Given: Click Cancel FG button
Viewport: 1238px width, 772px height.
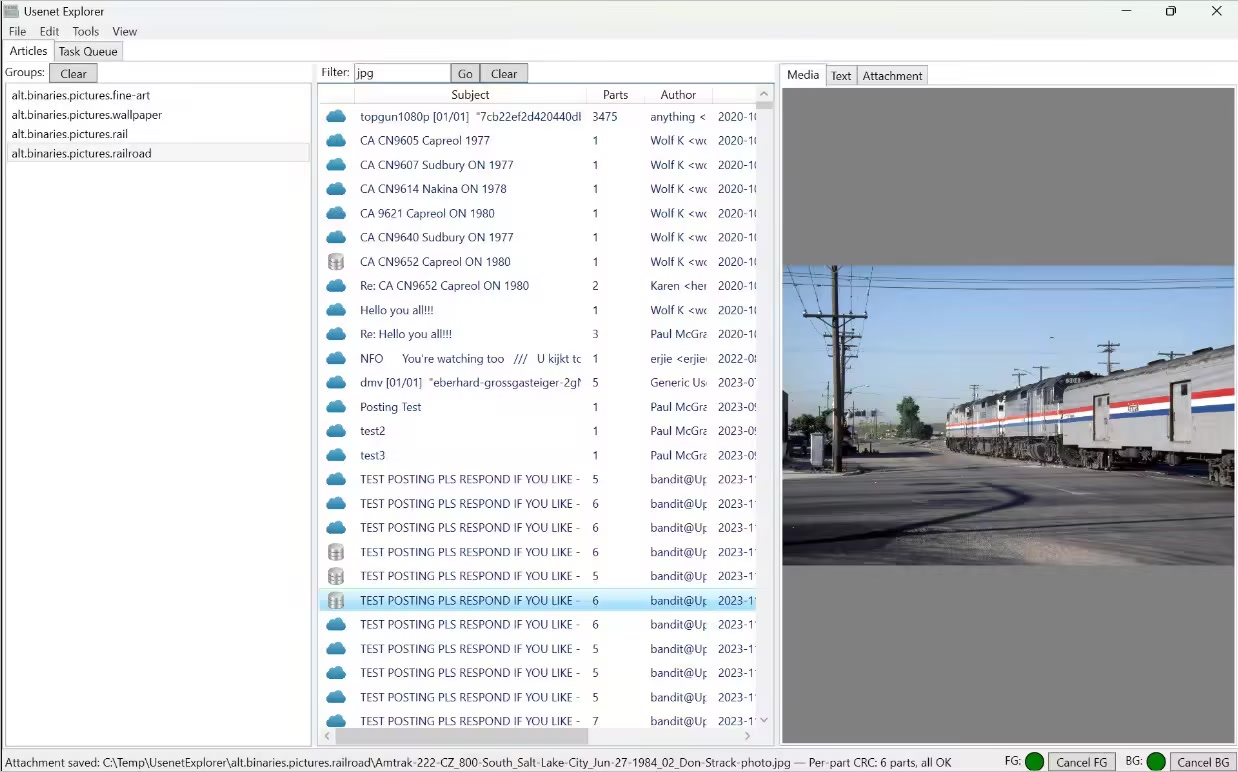Looking at the screenshot, I should [1081, 762].
